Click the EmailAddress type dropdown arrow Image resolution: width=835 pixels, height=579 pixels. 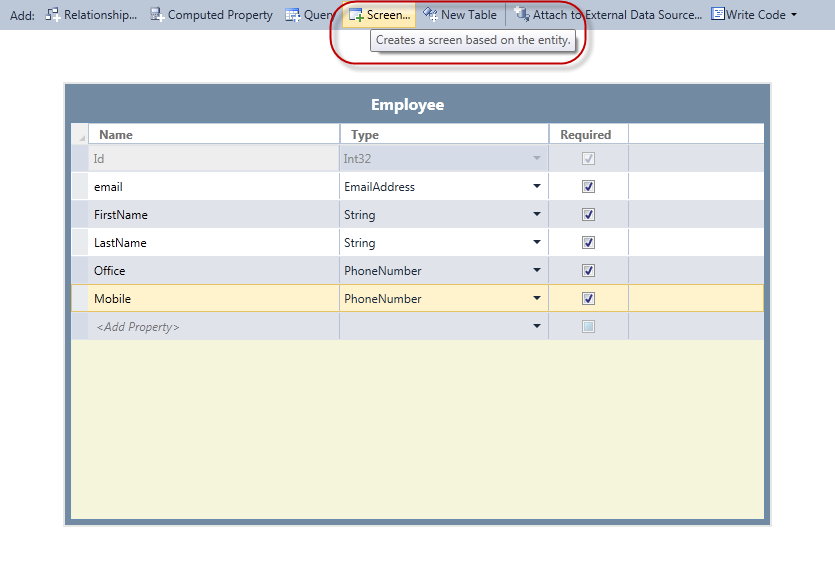pos(537,186)
